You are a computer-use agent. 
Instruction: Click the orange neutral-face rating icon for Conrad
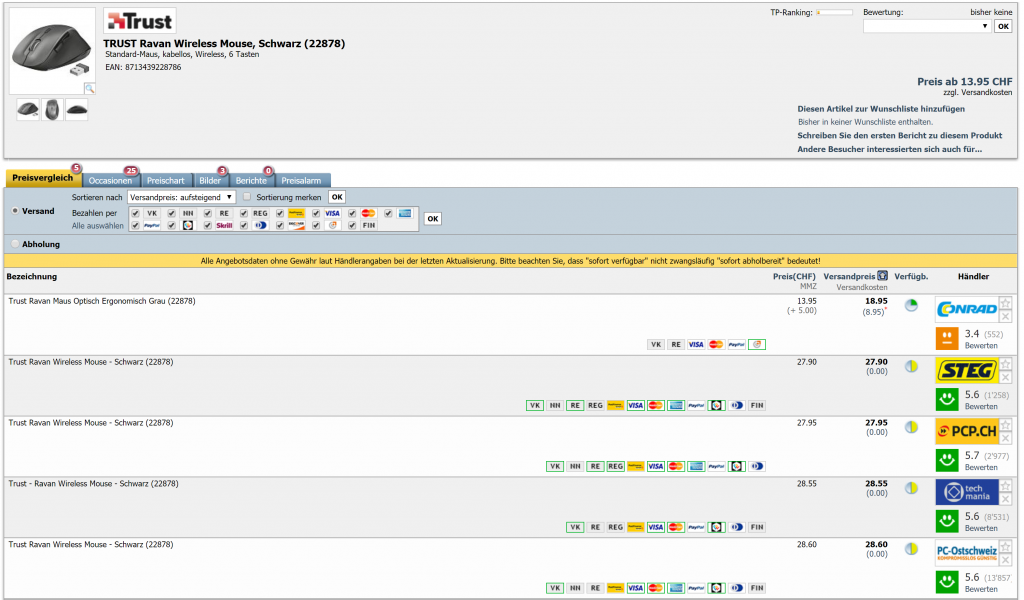pos(947,338)
